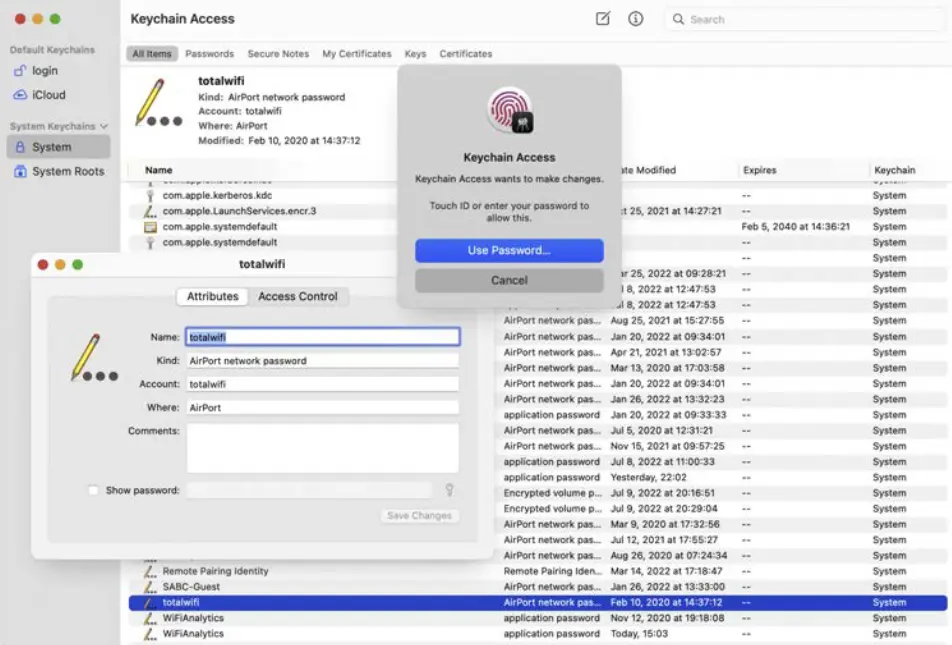Viewport: 952px width, 645px height.
Task: Switch to the Access Control tab
Action: [x=297, y=297]
